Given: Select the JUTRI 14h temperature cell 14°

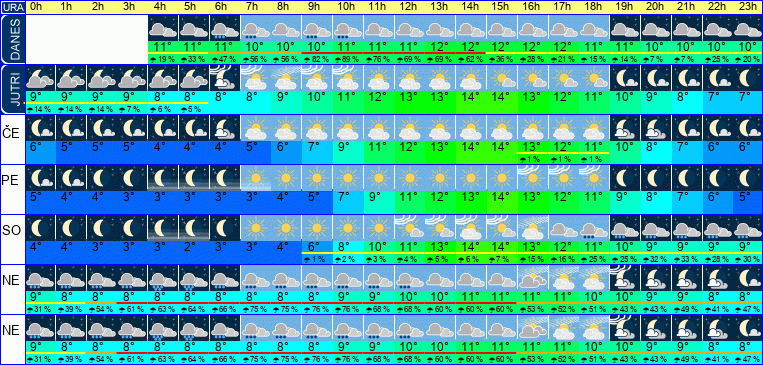Looking at the screenshot, I should click(x=471, y=96).
